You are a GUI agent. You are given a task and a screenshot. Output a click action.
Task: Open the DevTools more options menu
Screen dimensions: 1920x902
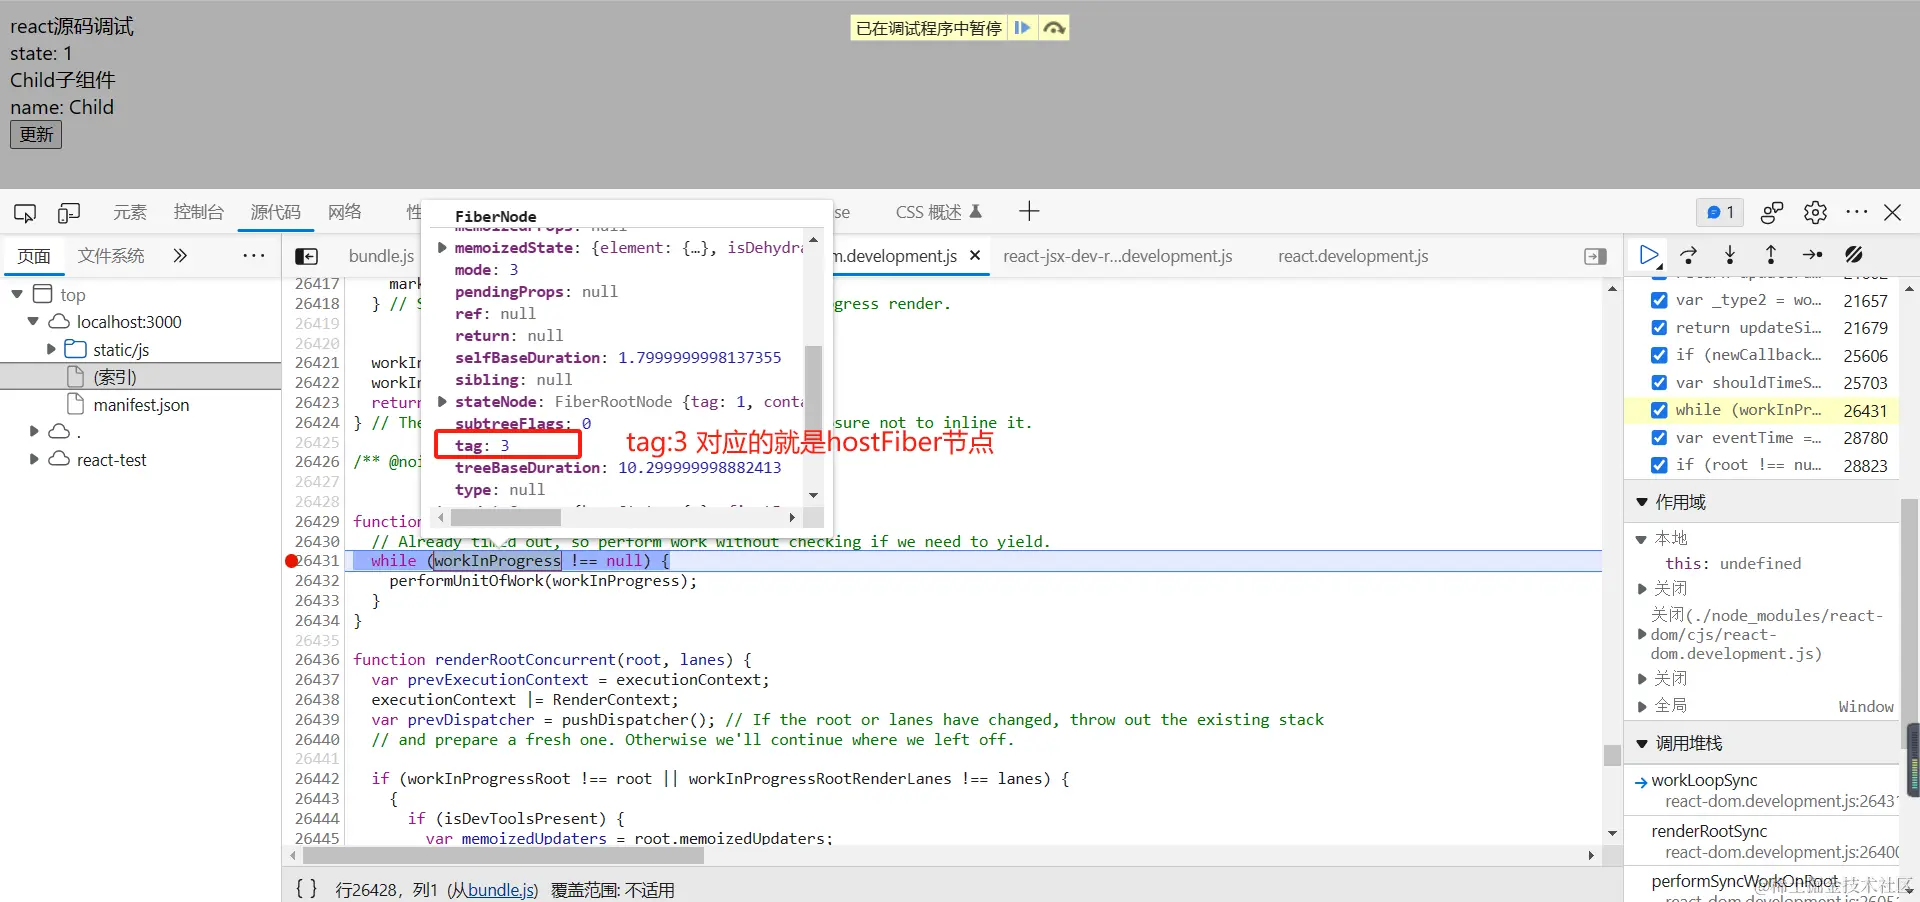1857,212
